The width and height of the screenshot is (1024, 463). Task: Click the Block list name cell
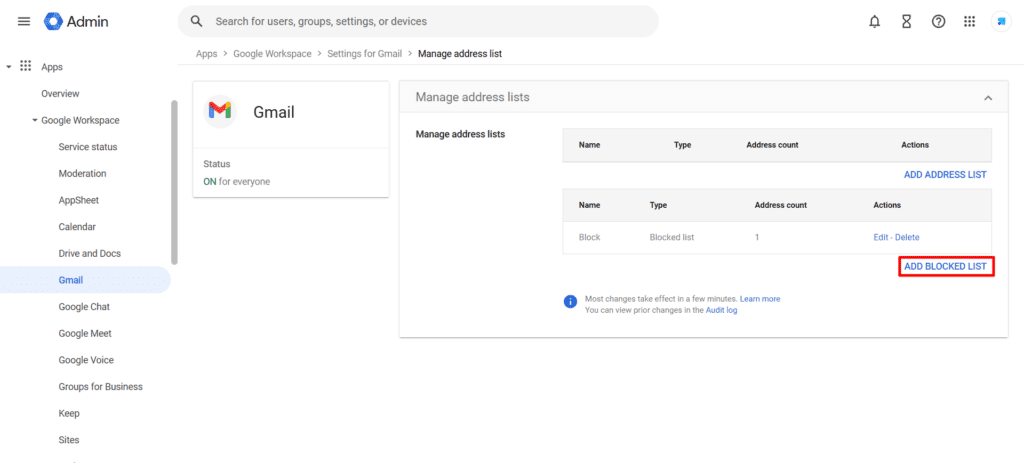pos(589,237)
